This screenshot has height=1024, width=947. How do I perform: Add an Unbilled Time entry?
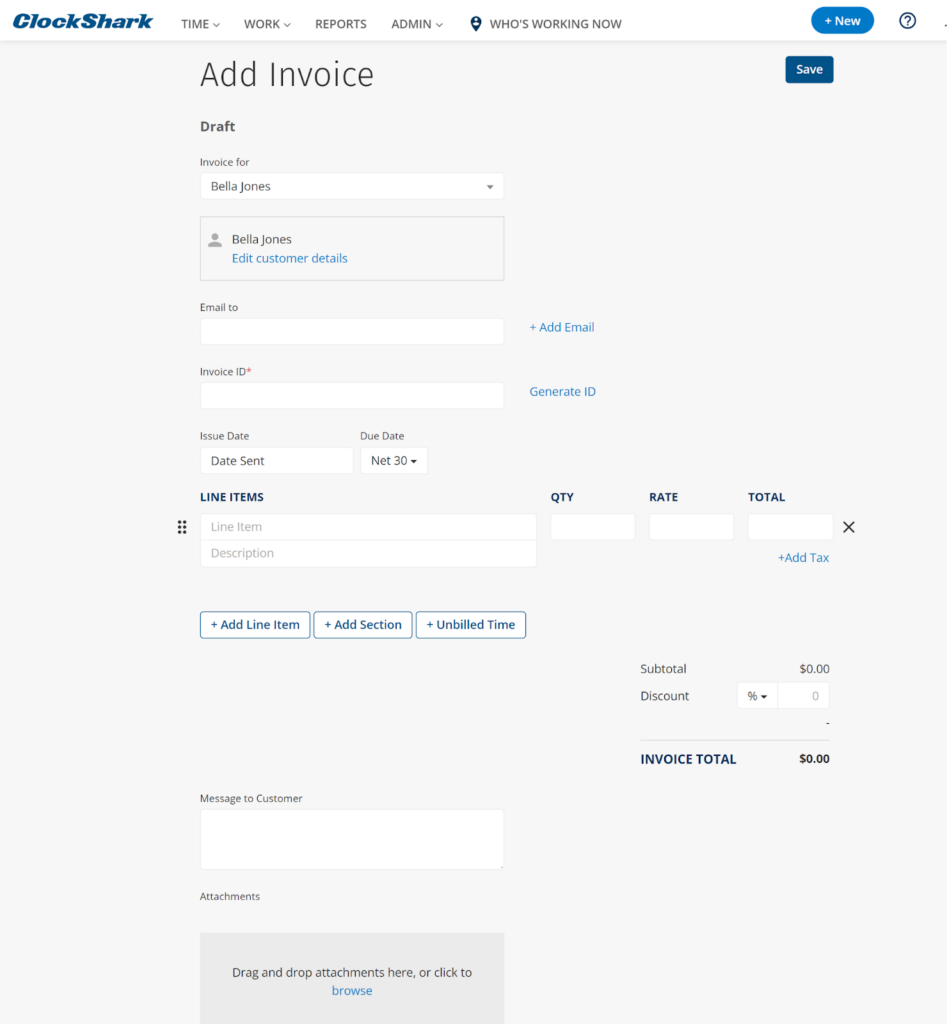tap(470, 625)
